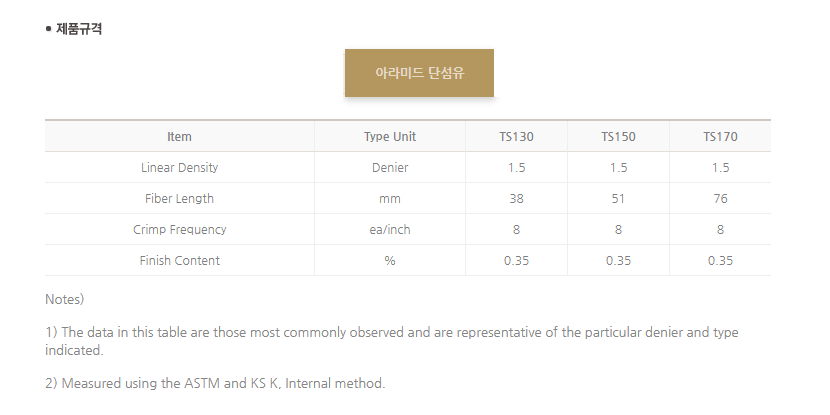The height and width of the screenshot is (415, 830).
Task: Click the mm unit cell
Action: click(390, 199)
